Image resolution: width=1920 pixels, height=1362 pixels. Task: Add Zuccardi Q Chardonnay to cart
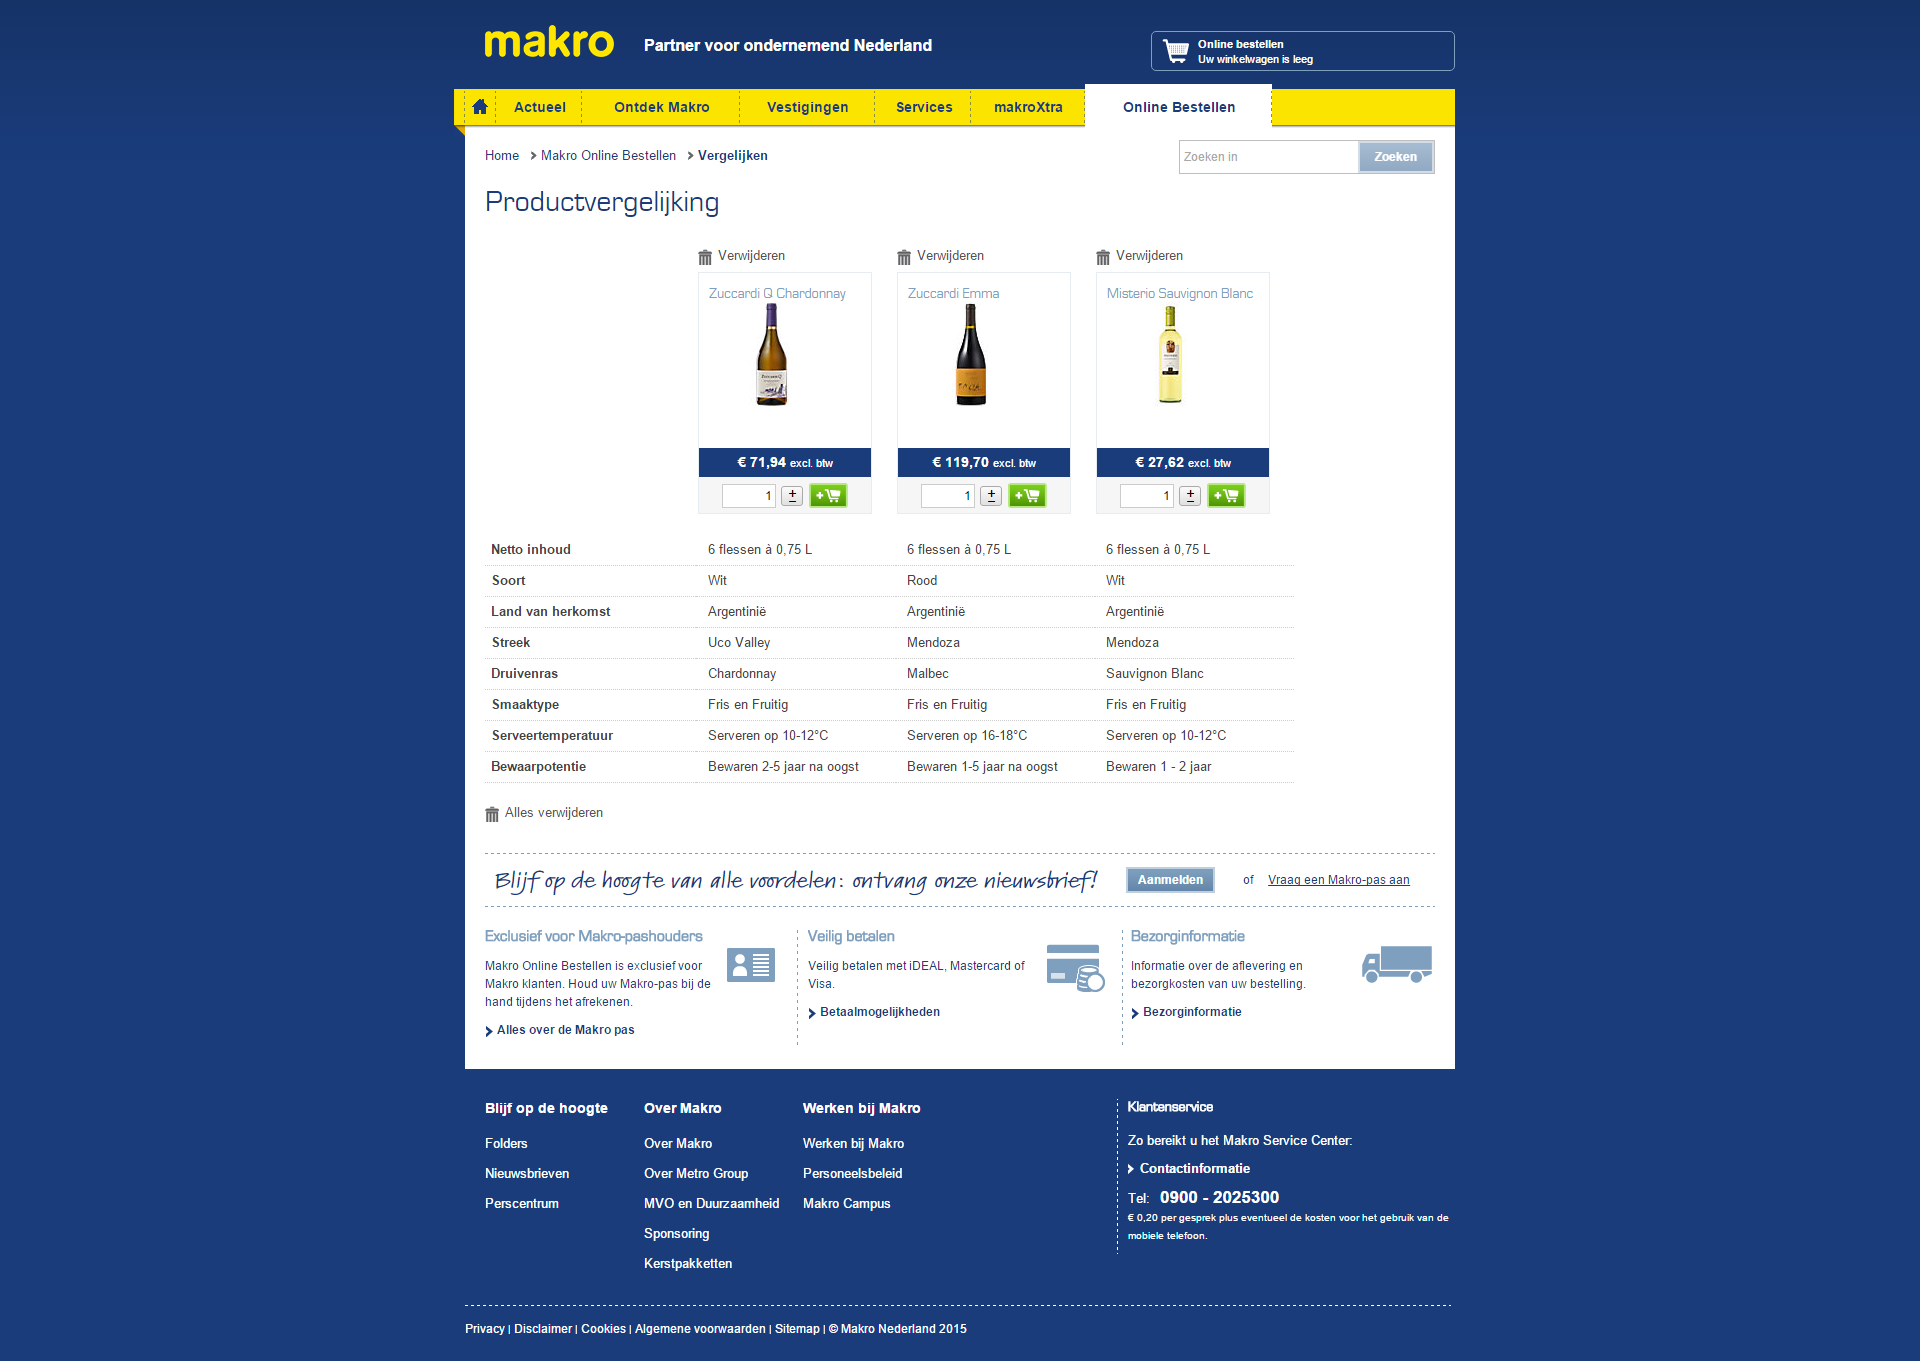pyautogui.click(x=828, y=496)
